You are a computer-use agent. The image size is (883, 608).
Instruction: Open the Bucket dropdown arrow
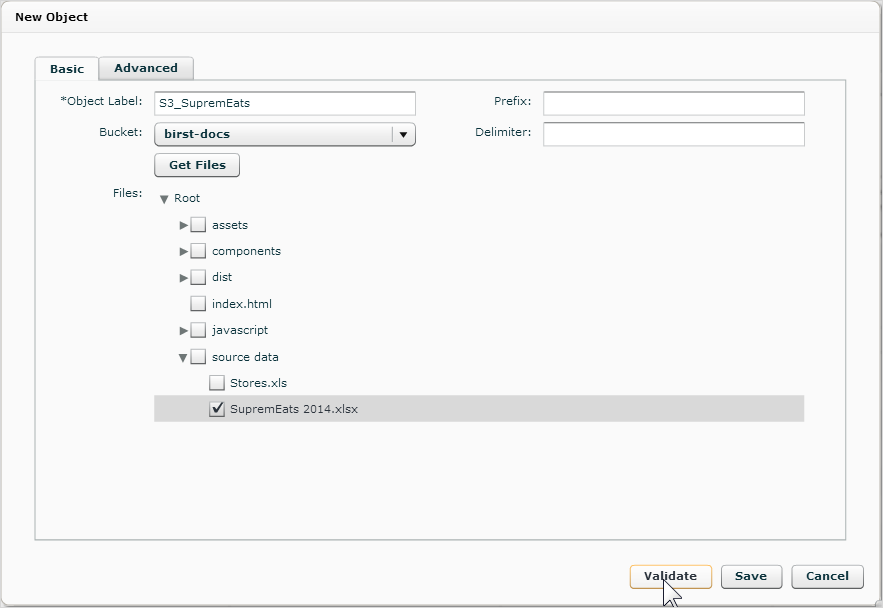403,135
